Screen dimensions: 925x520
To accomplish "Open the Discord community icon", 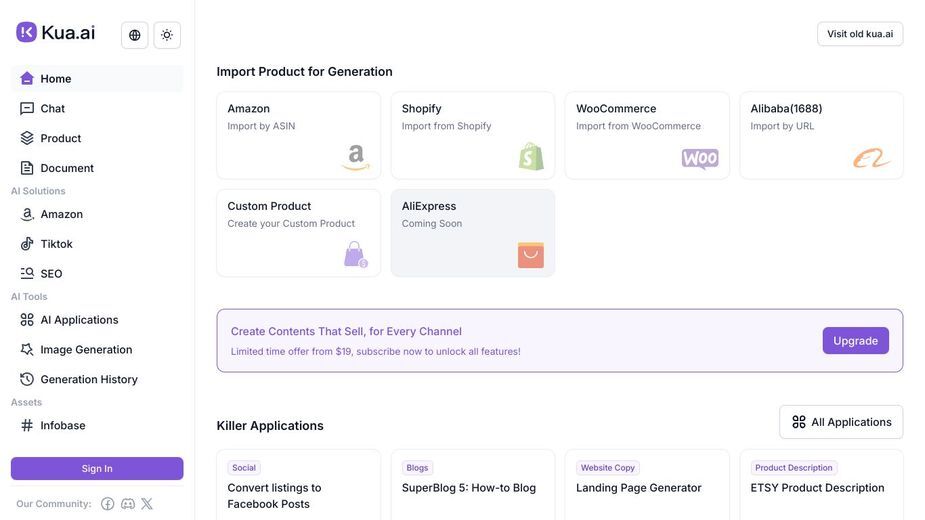I will [x=128, y=503].
